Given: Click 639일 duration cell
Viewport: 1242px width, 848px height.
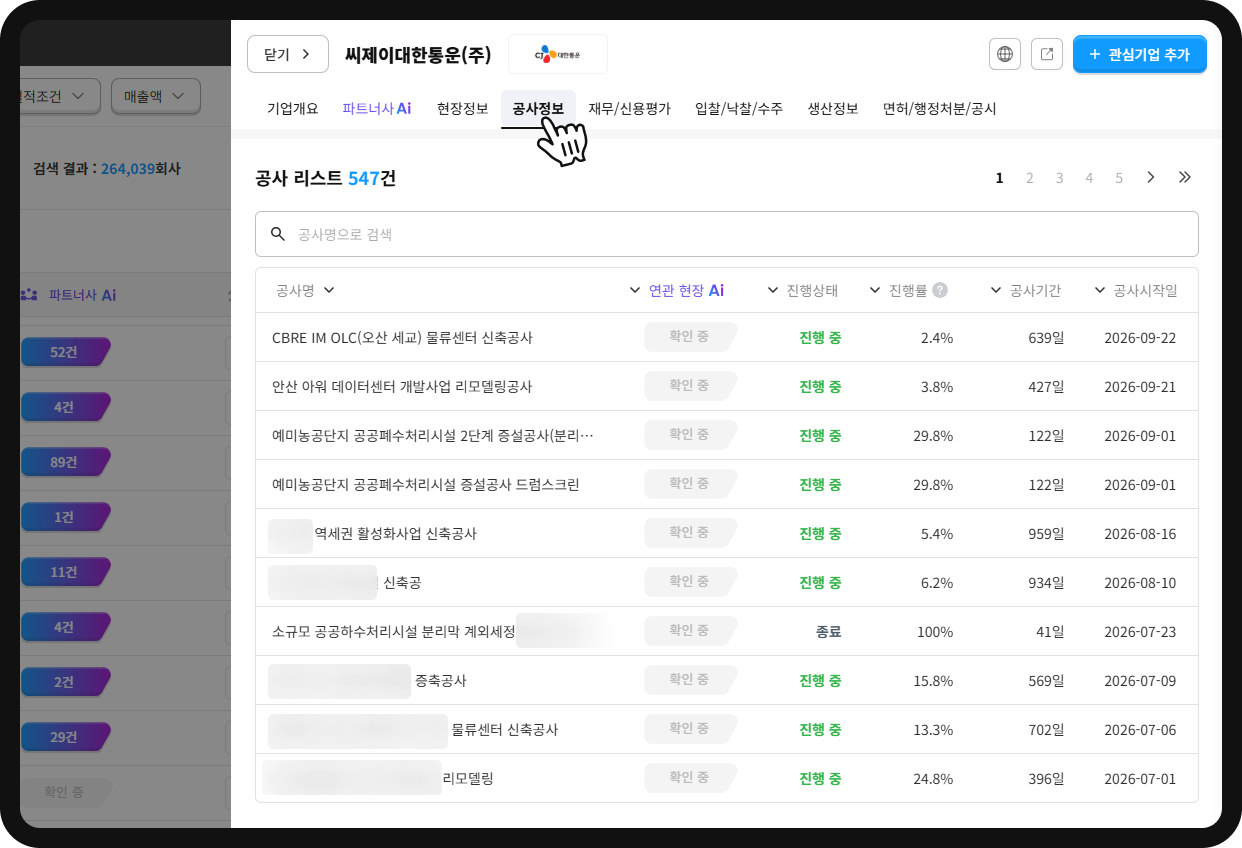Looking at the screenshot, I should (x=1046, y=338).
